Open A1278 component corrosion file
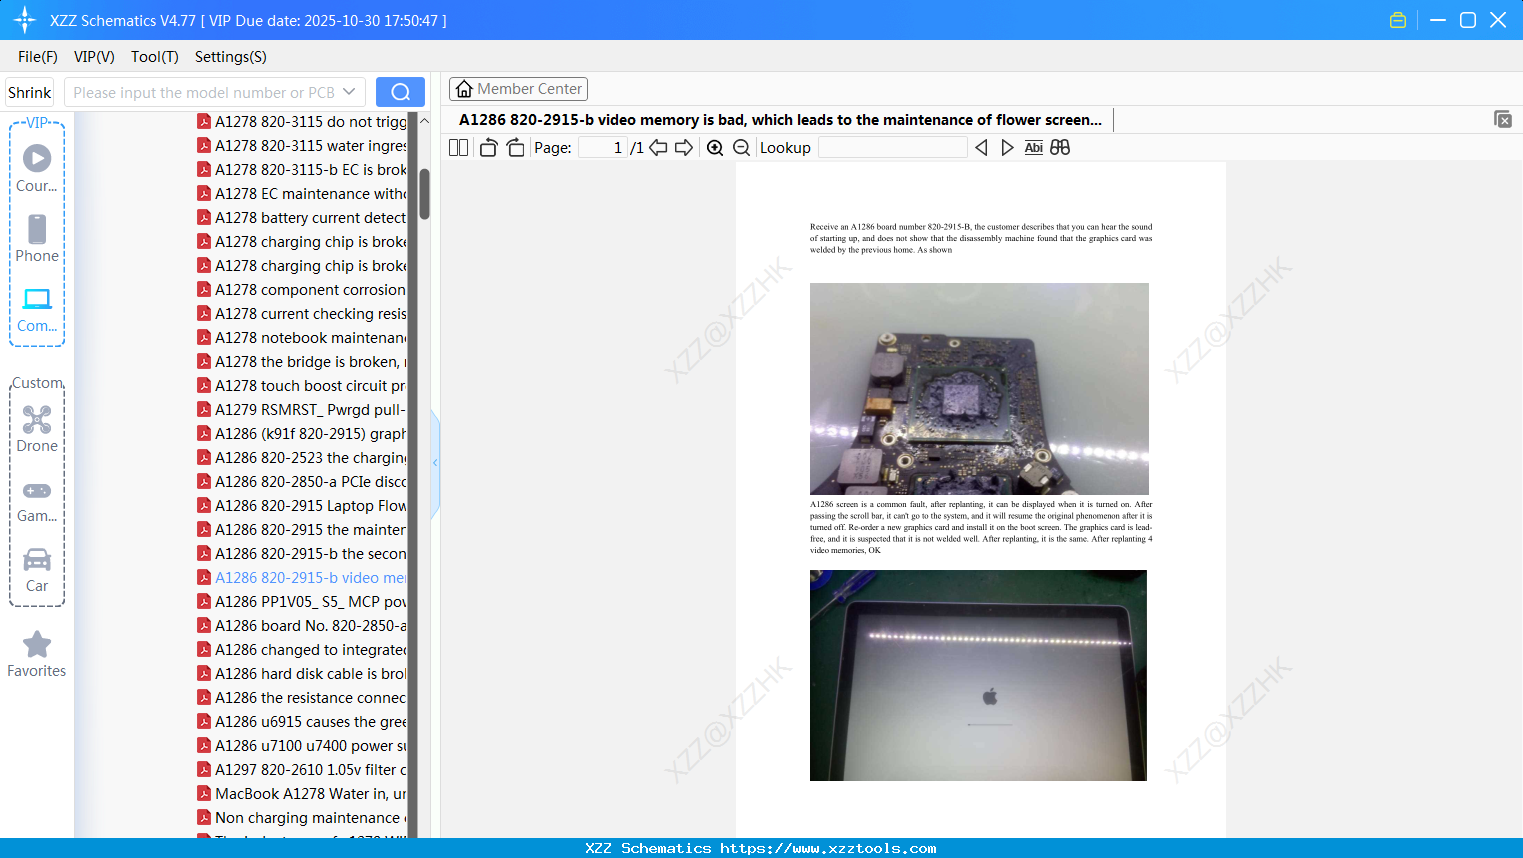Screen dimensions: 1523x858 301,289
